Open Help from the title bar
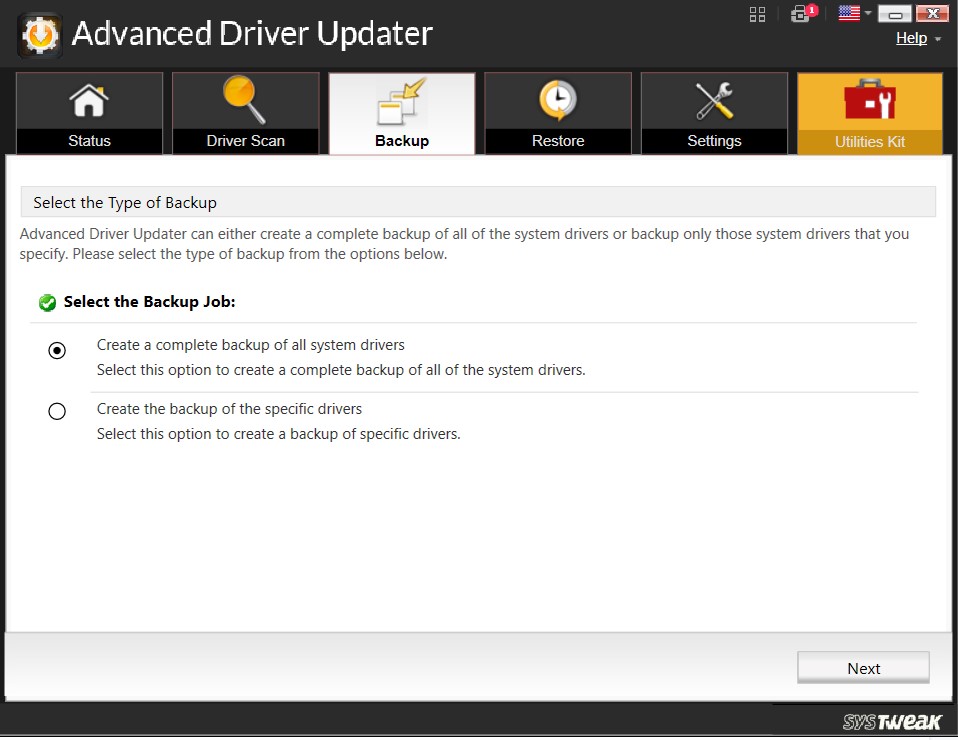Screen dimensions: 958x740 (x=910, y=38)
